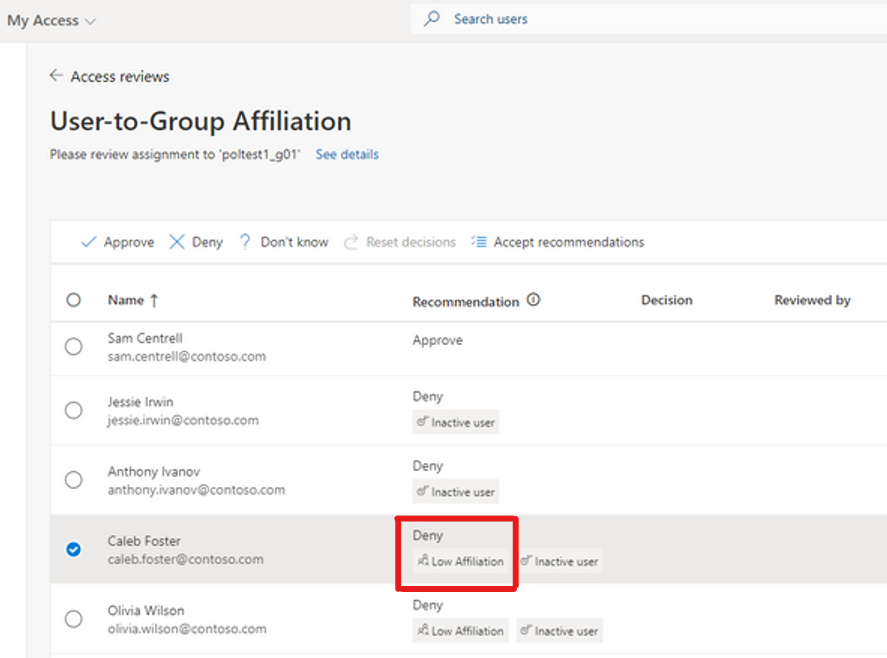The width and height of the screenshot is (887, 658).
Task: Click the Reset decisions icon
Action: point(351,242)
